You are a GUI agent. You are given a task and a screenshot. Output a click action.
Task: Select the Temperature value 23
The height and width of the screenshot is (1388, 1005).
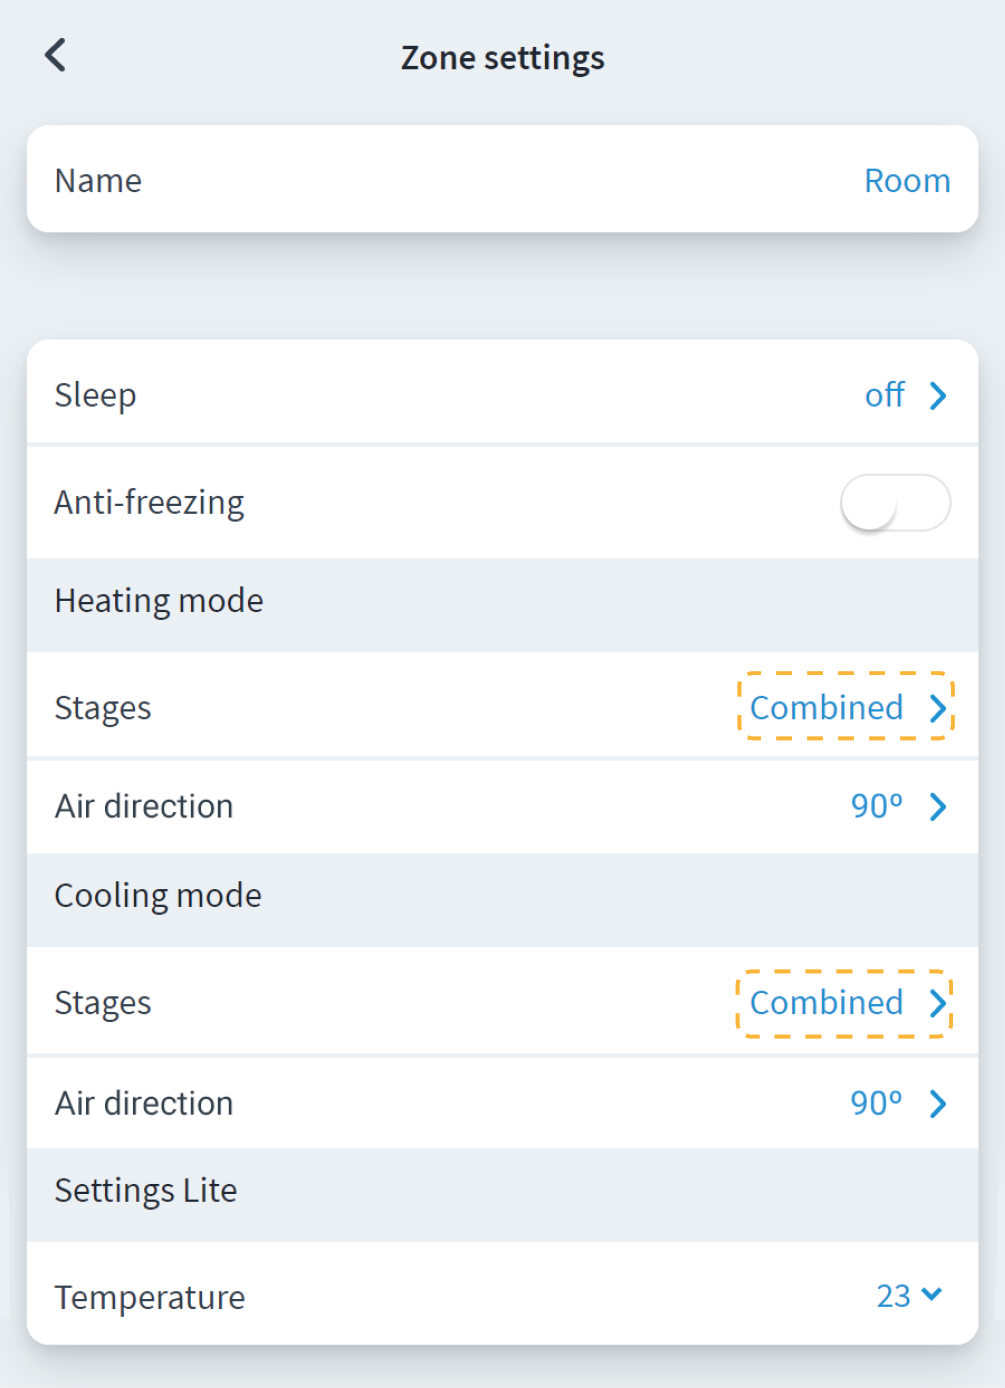click(893, 1296)
